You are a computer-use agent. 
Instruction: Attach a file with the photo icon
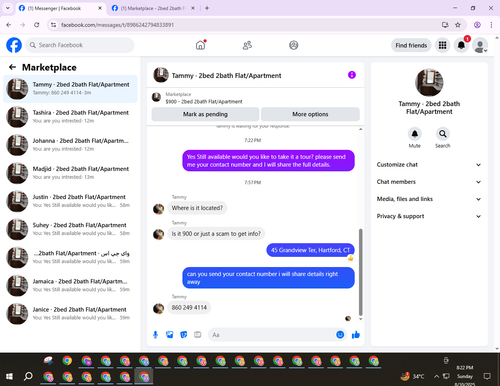coord(170,335)
